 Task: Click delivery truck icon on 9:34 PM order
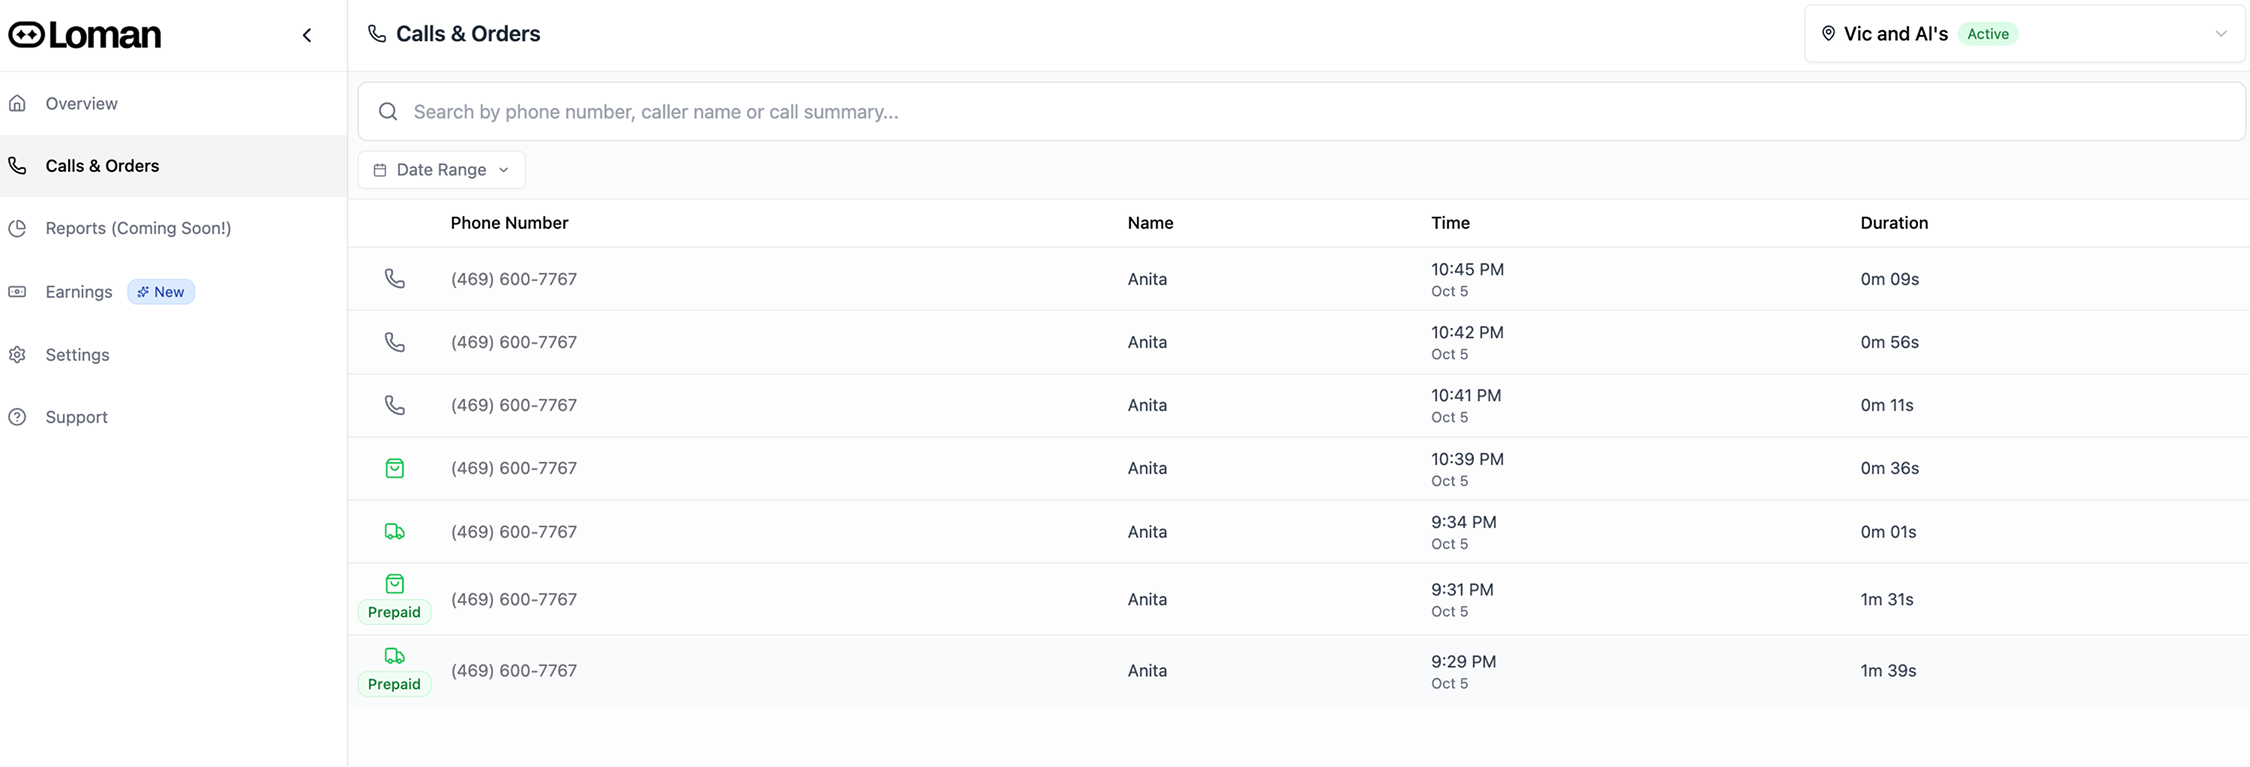(395, 531)
